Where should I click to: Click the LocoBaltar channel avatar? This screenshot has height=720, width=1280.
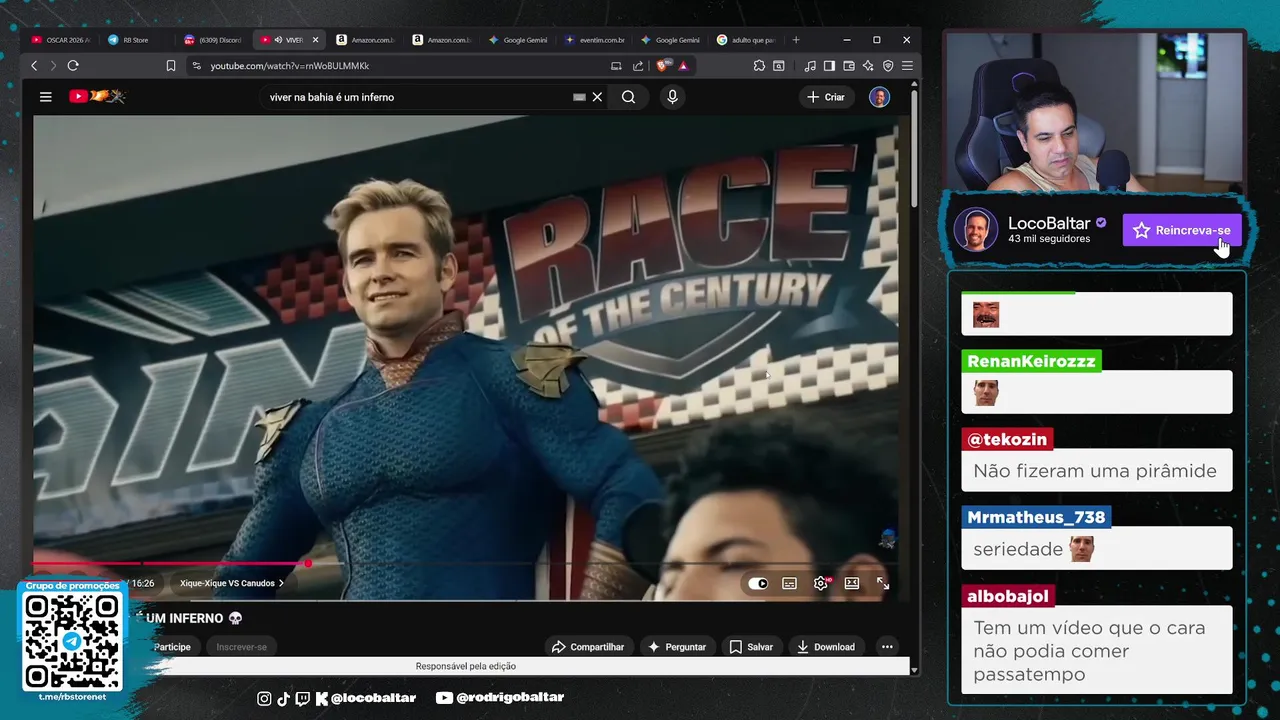point(975,230)
